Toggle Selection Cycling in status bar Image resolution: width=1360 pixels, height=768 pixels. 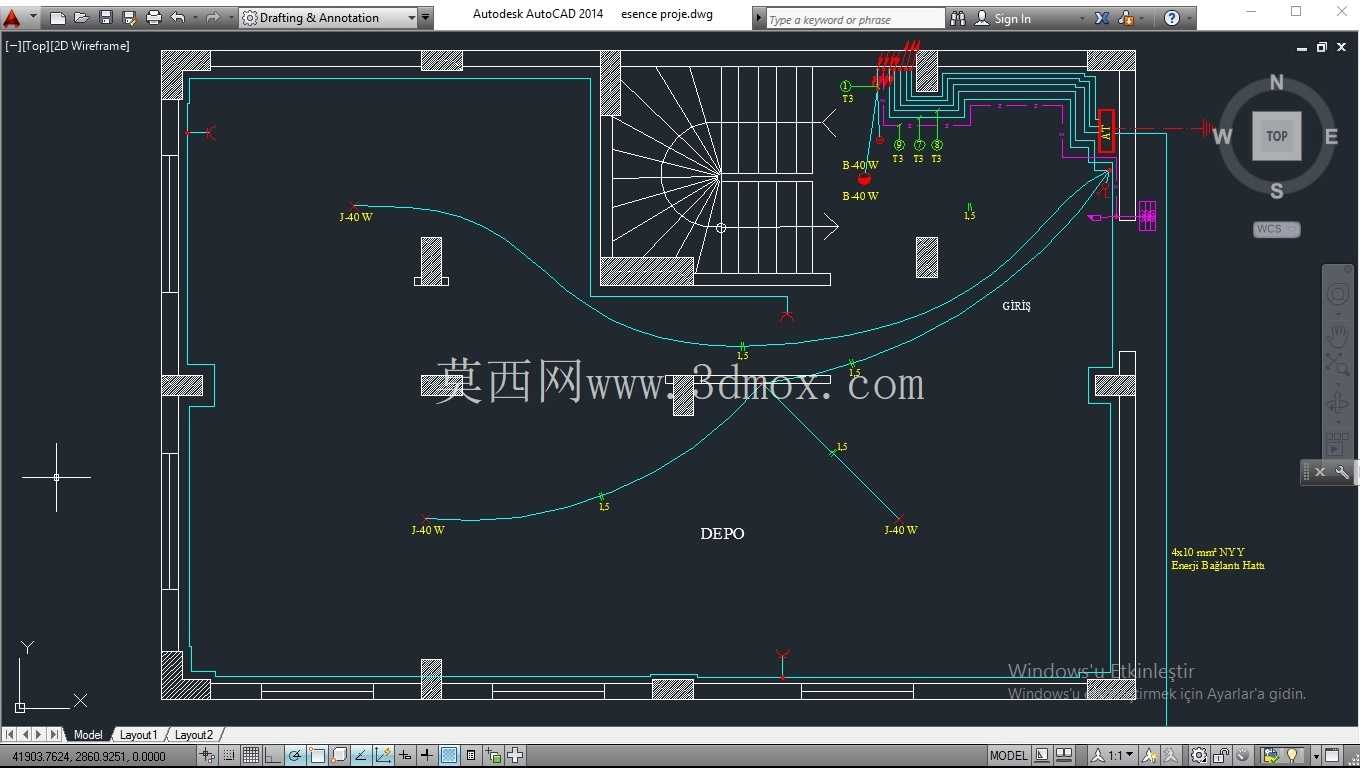494,755
